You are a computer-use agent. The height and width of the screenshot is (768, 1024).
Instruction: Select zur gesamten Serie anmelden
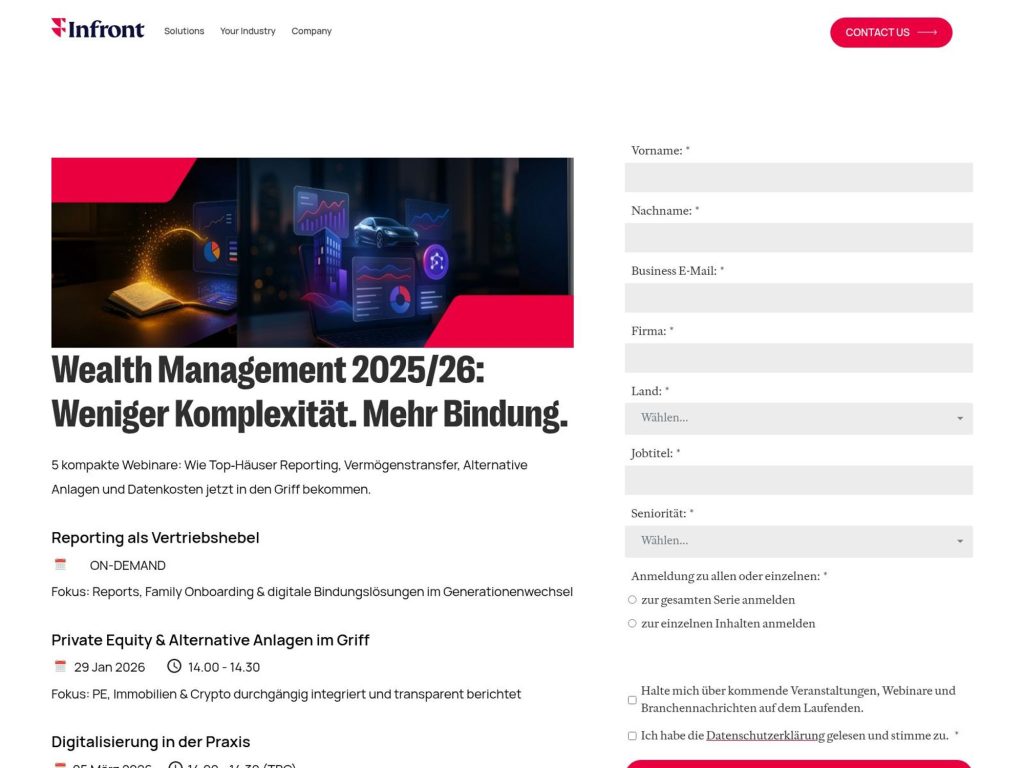pyautogui.click(x=632, y=599)
